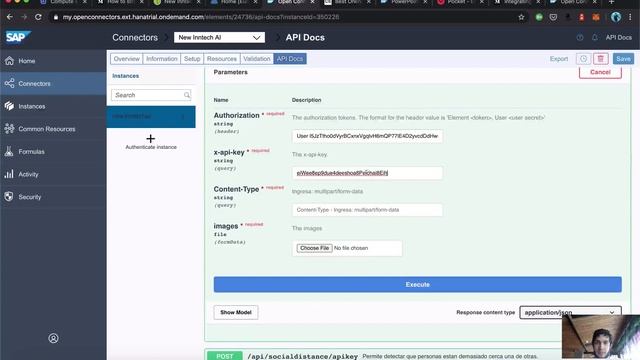Click the Cancel button

tap(600, 72)
